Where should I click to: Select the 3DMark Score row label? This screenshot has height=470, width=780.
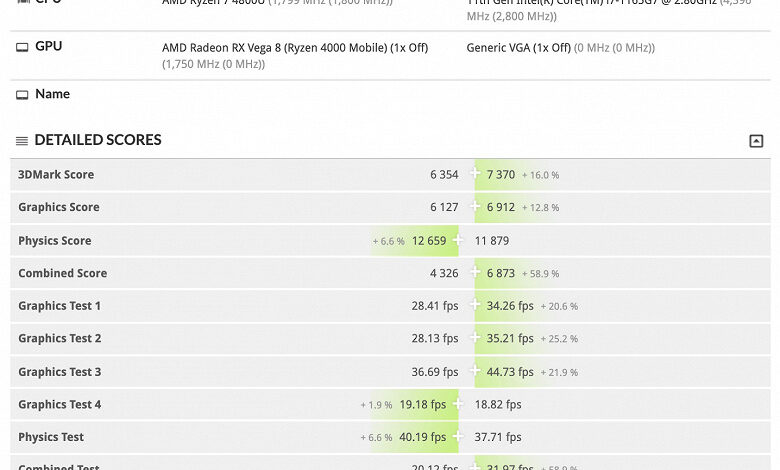56,175
